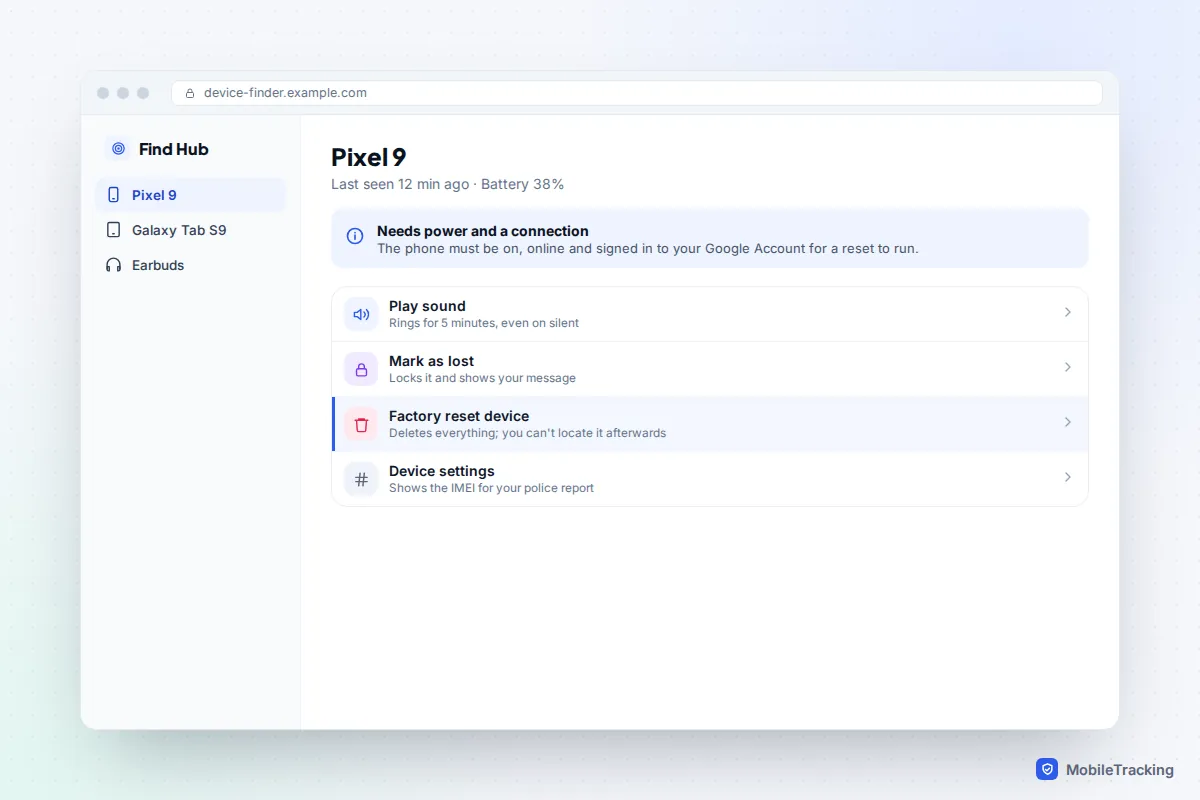This screenshot has width=1200, height=800.
Task: Click the headphones icon beside Earbuds
Action: pos(113,265)
